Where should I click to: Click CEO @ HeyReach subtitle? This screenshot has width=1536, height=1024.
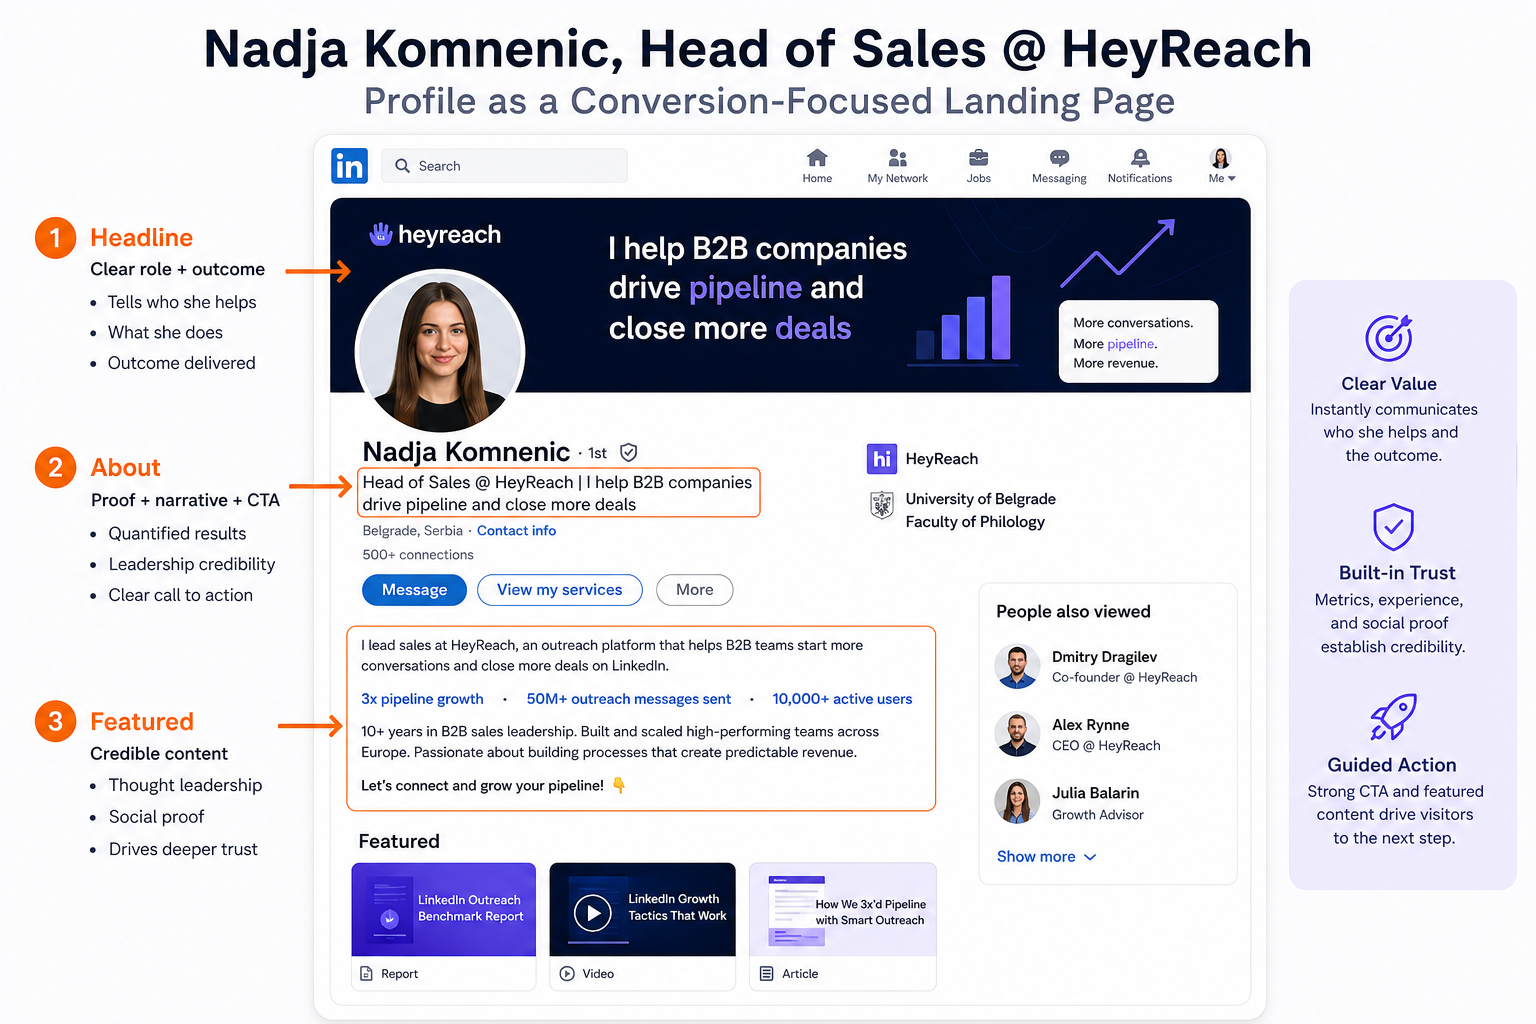click(x=1106, y=746)
